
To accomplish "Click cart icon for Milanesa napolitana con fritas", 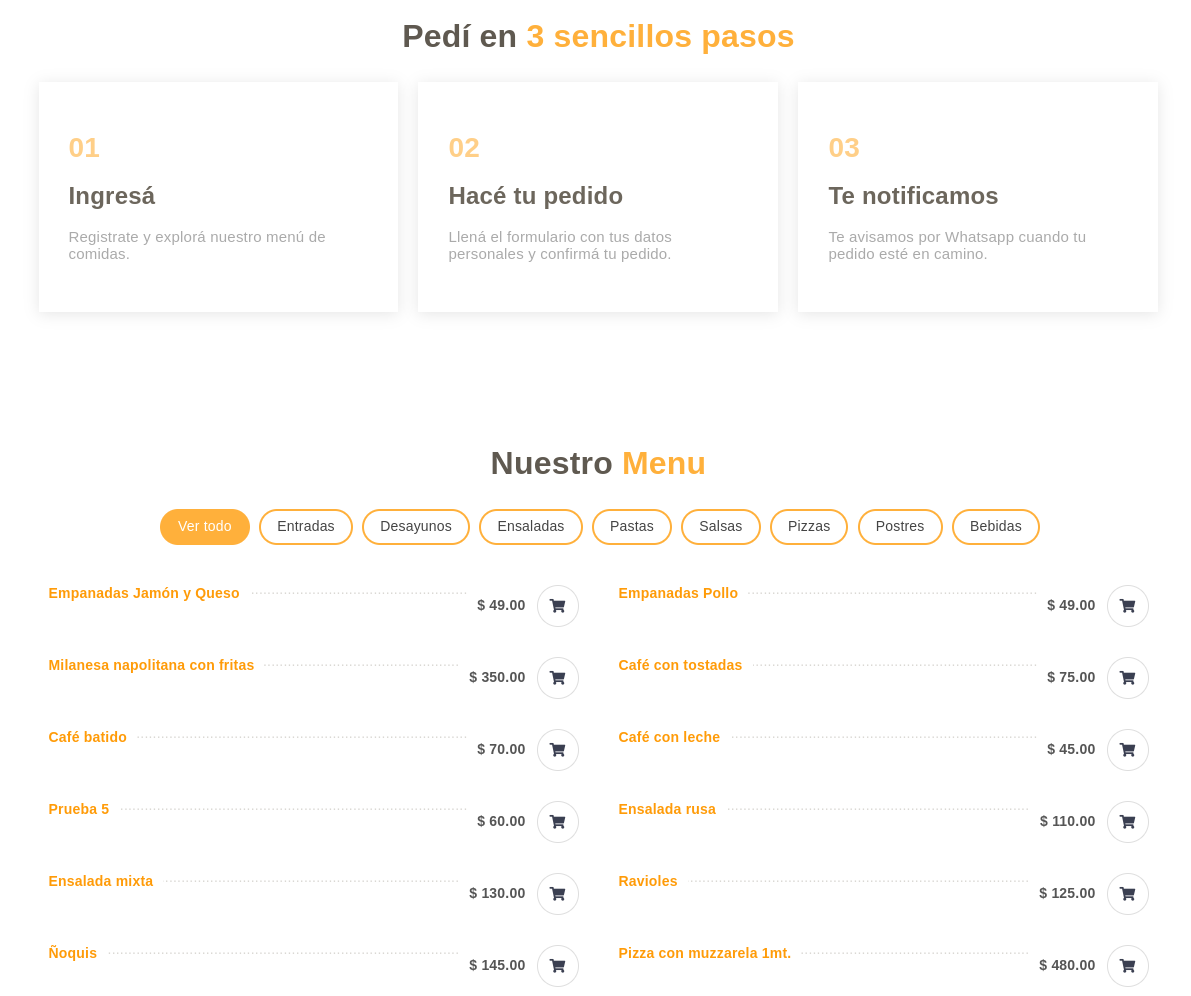I will [x=557, y=678].
